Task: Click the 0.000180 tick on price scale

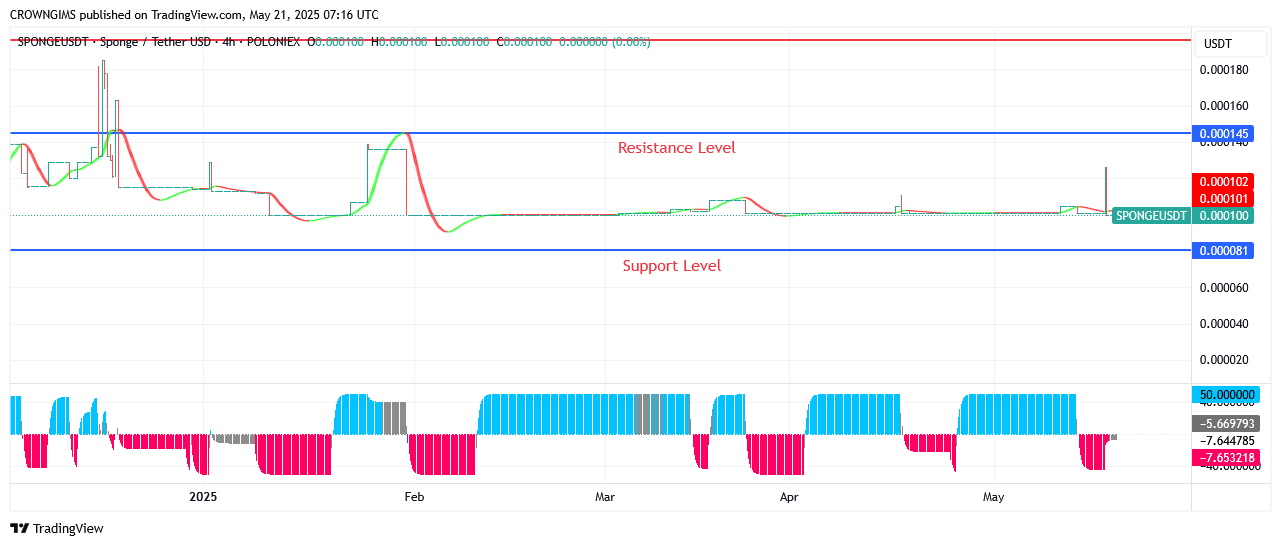Action: point(1223,70)
